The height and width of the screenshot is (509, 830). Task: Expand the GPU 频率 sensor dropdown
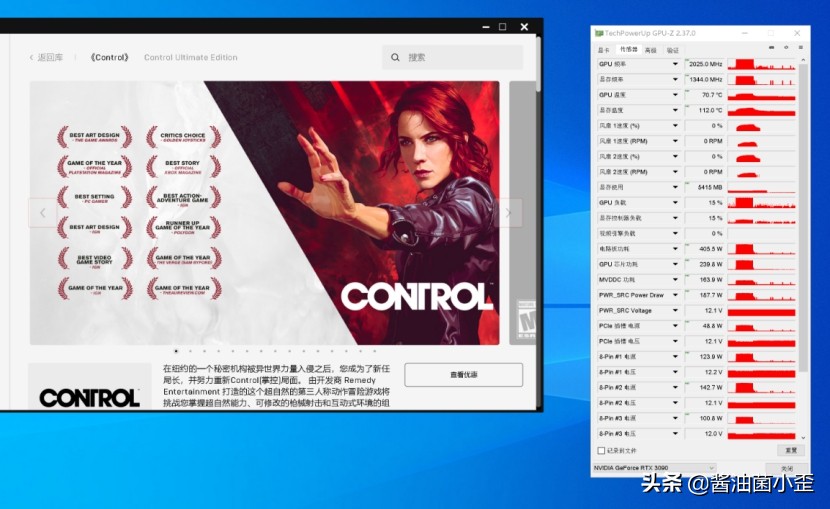pos(675,64)
